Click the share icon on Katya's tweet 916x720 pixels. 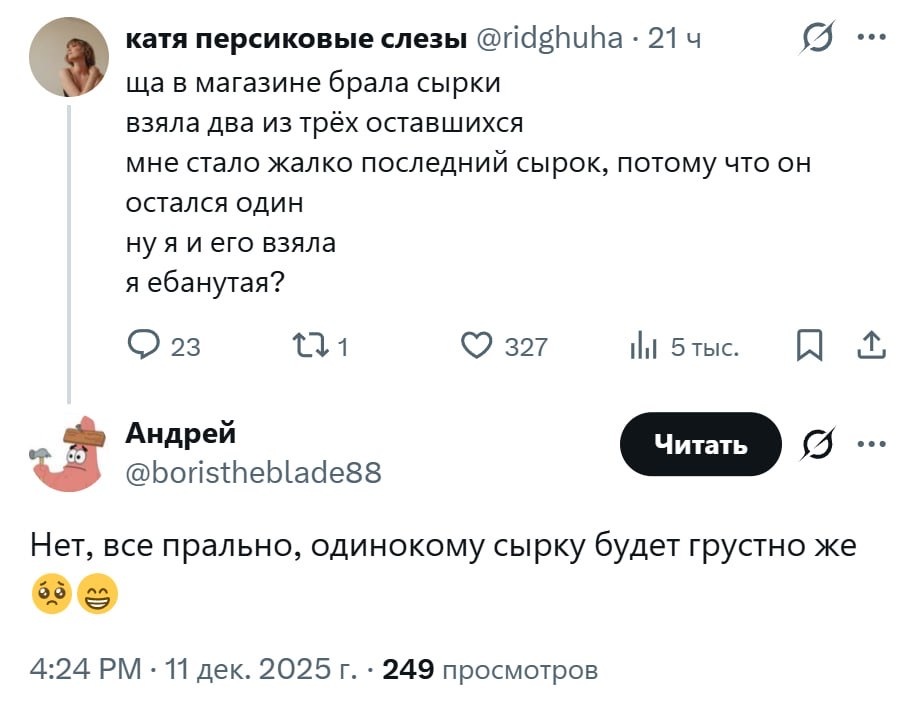click(872, 346)
